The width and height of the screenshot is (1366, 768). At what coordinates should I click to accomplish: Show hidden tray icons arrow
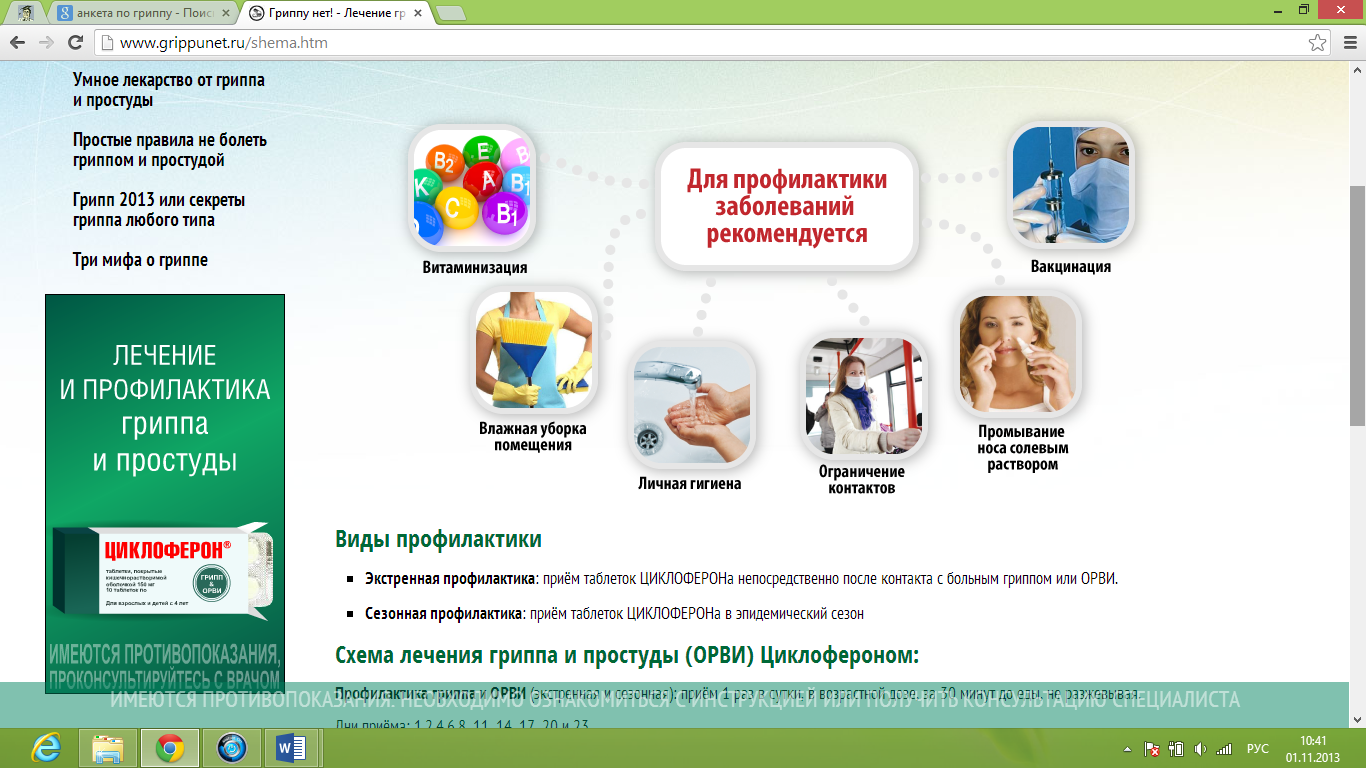(1130, 749)
